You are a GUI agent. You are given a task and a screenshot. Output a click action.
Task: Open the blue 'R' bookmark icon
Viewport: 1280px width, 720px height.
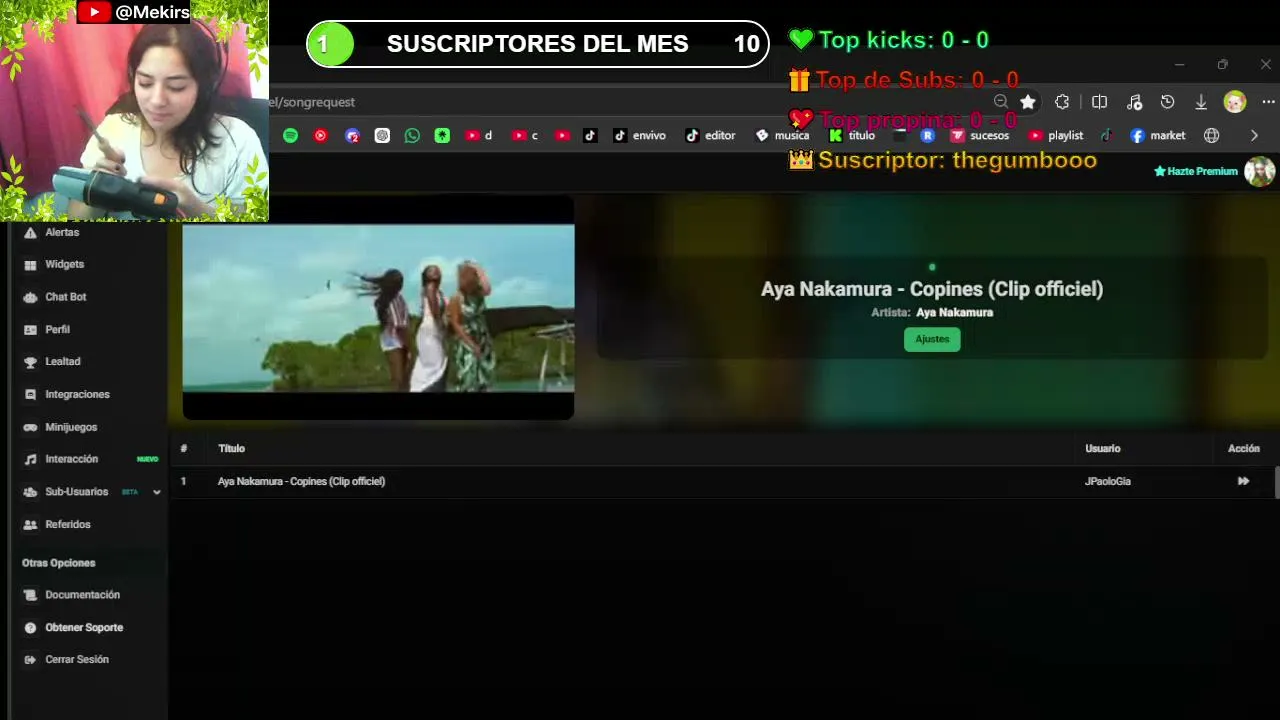pos(927,135)
